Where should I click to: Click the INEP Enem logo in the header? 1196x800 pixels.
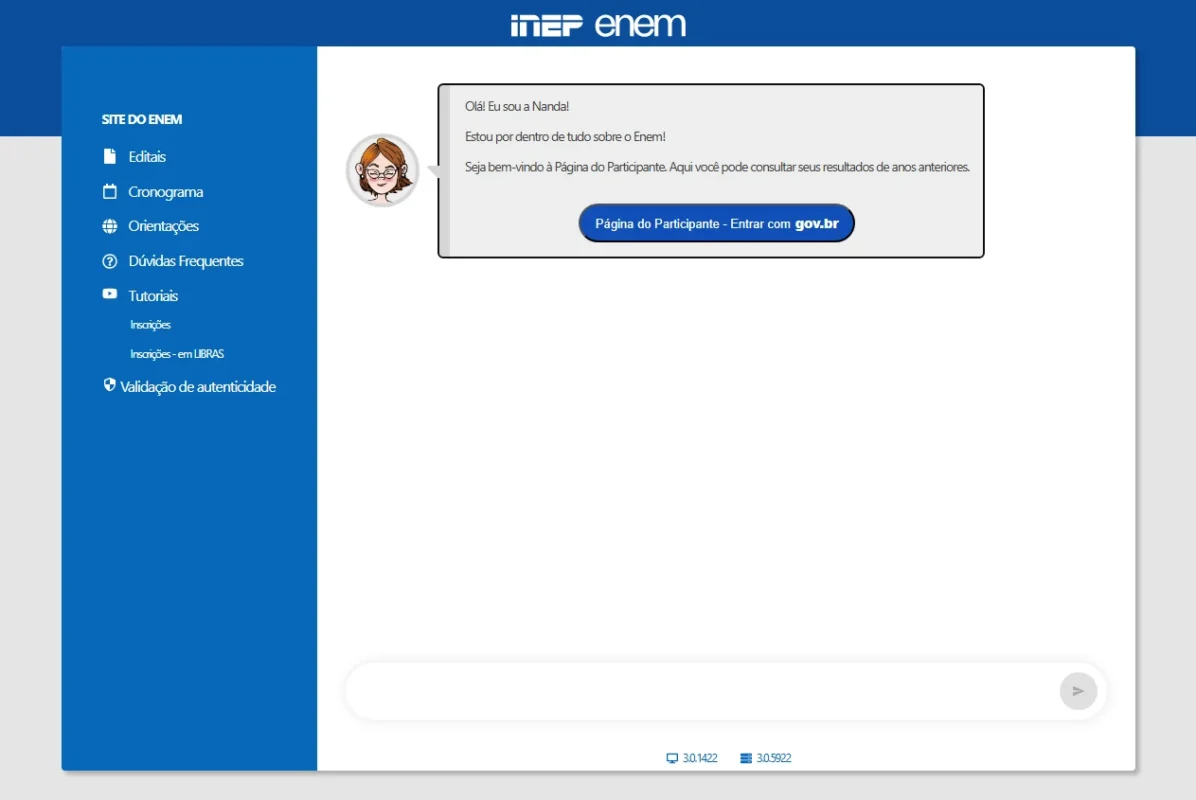pos(598,24)
